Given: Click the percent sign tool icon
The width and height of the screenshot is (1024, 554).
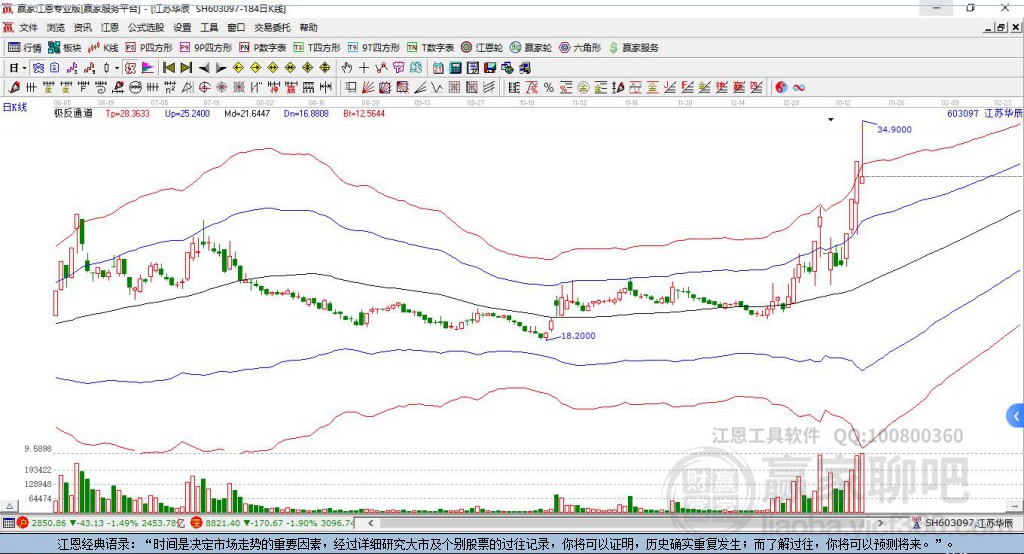Looking at the screenshot, I should click(549, 87).
